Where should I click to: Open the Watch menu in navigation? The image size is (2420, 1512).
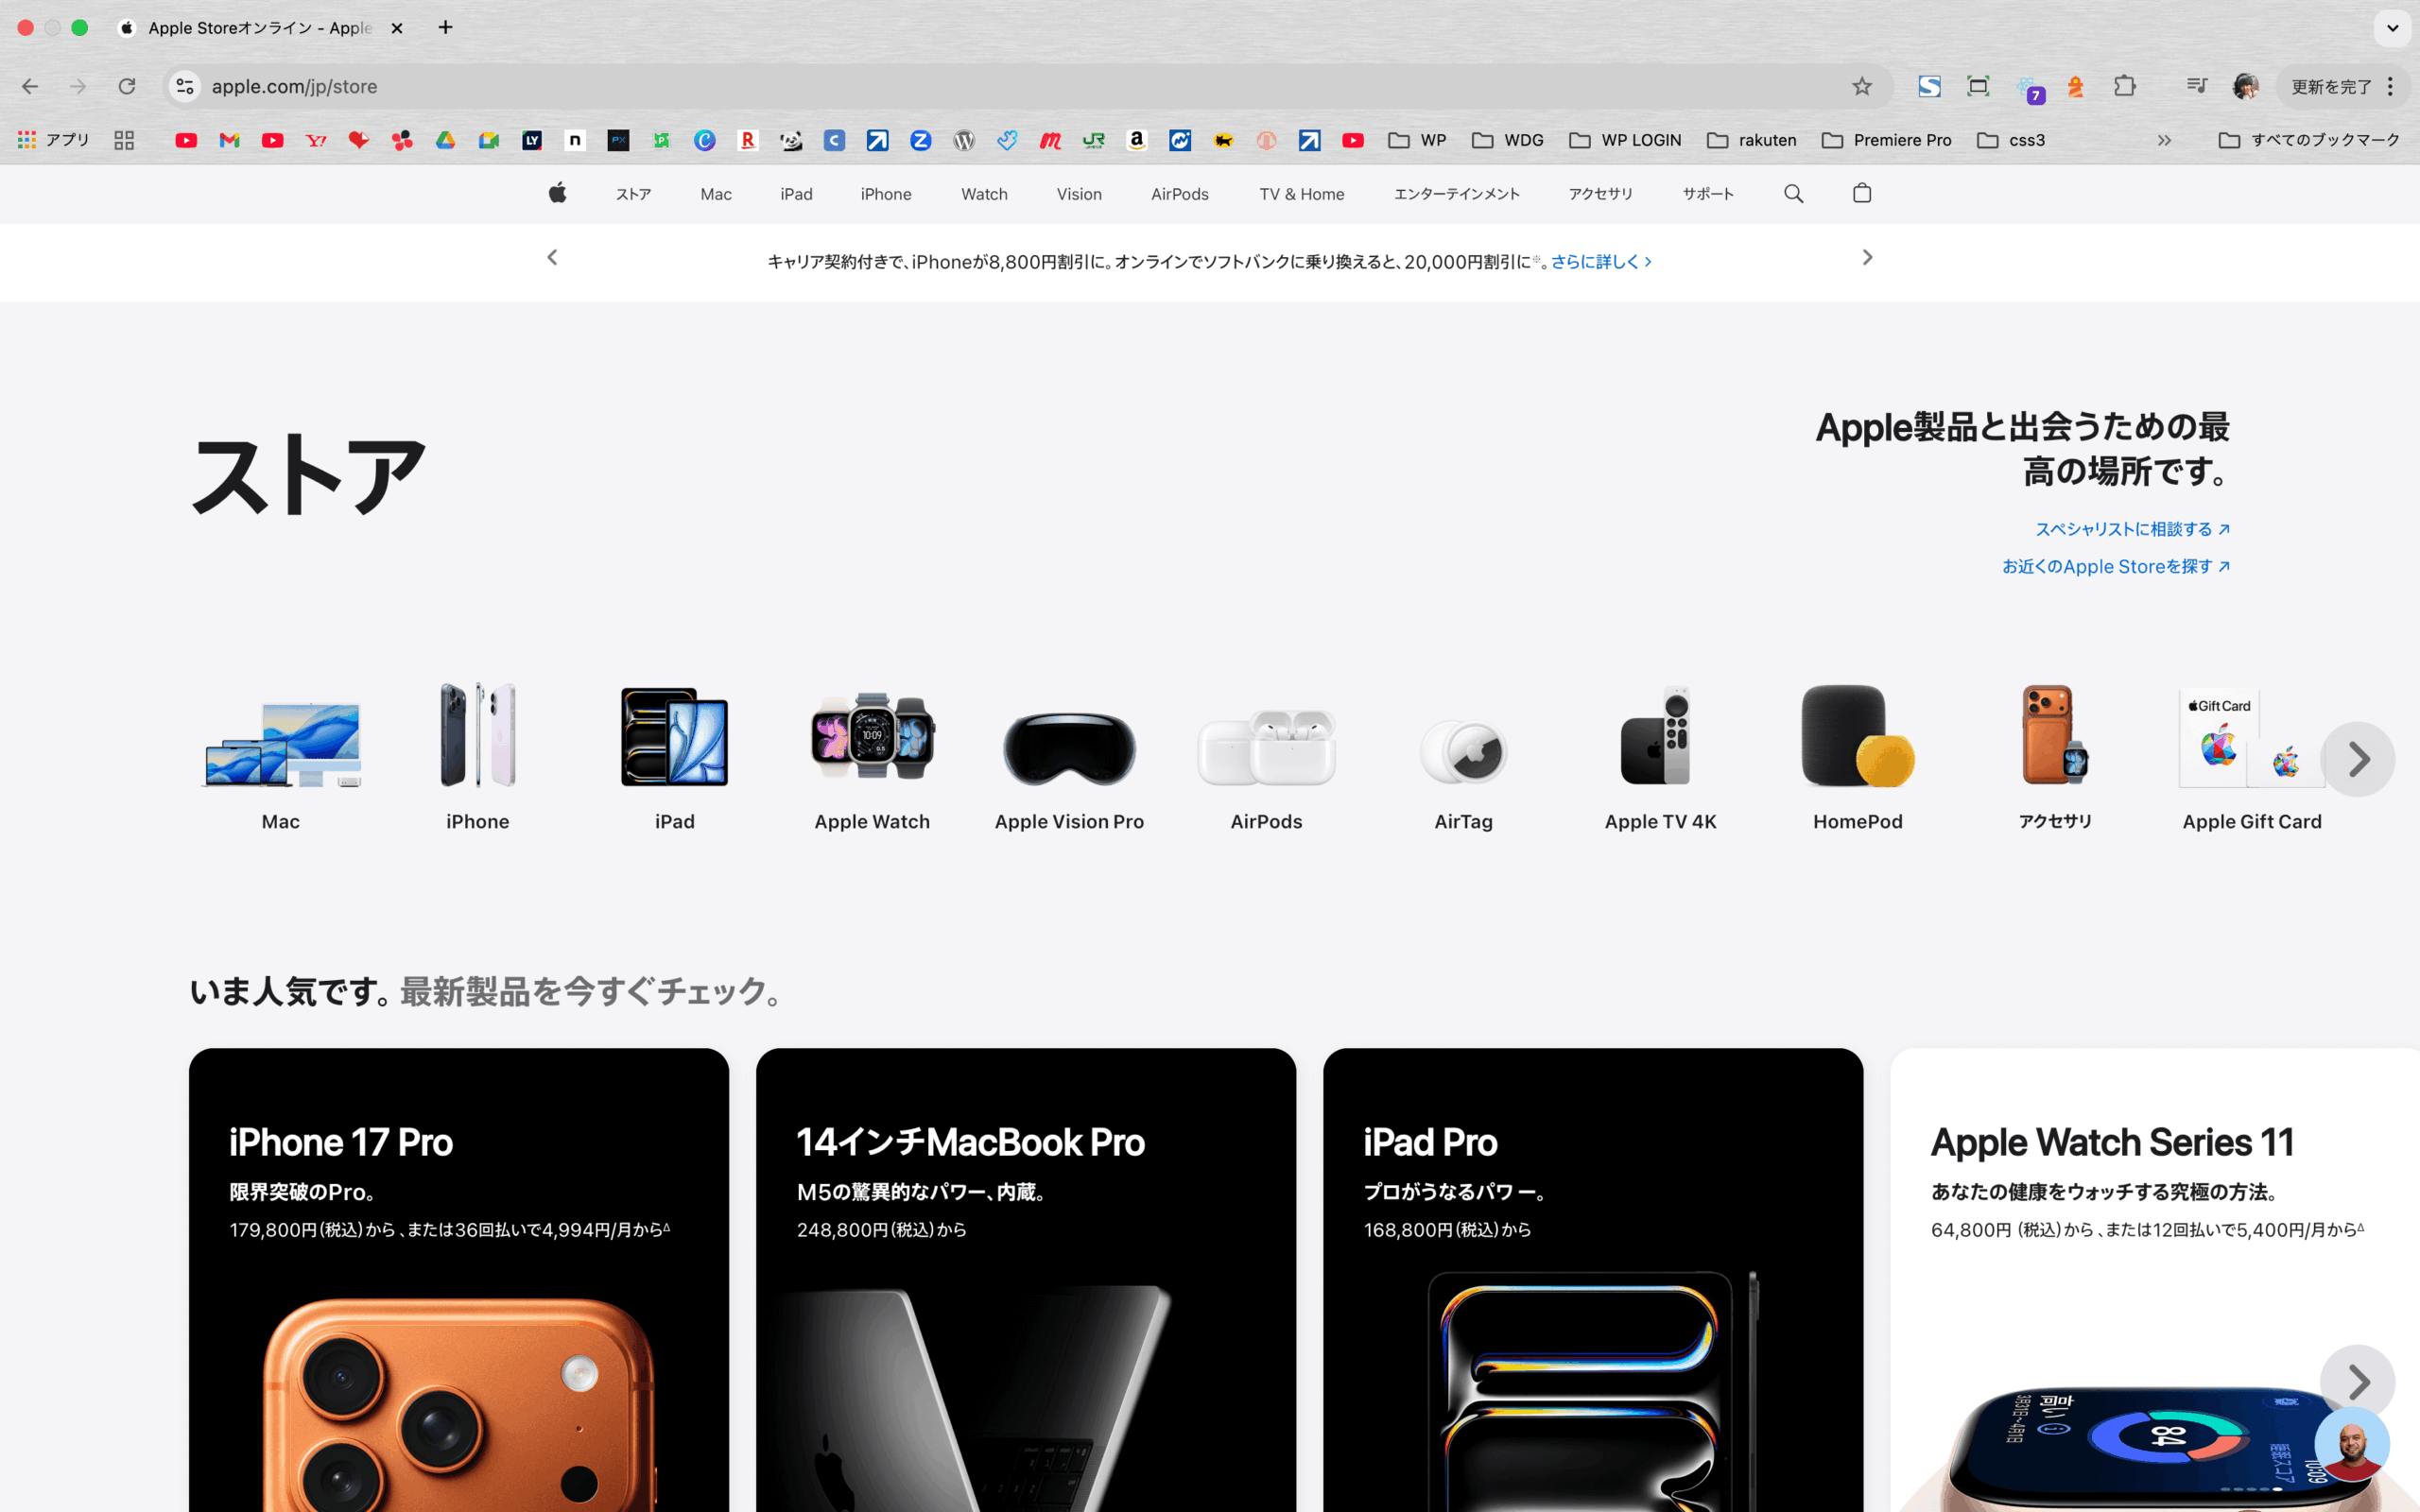[x=984, y=194]
